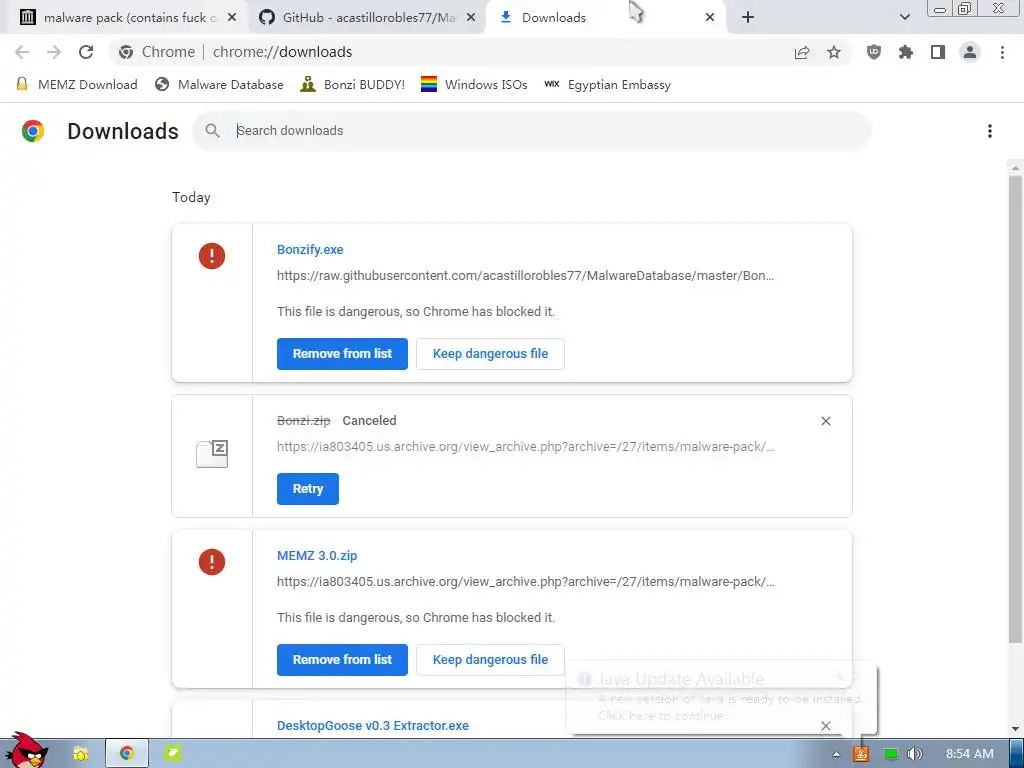Click the MEMZ 3.0.zip file name link
The image size is (1024, 768).
(x=317, y=556)
